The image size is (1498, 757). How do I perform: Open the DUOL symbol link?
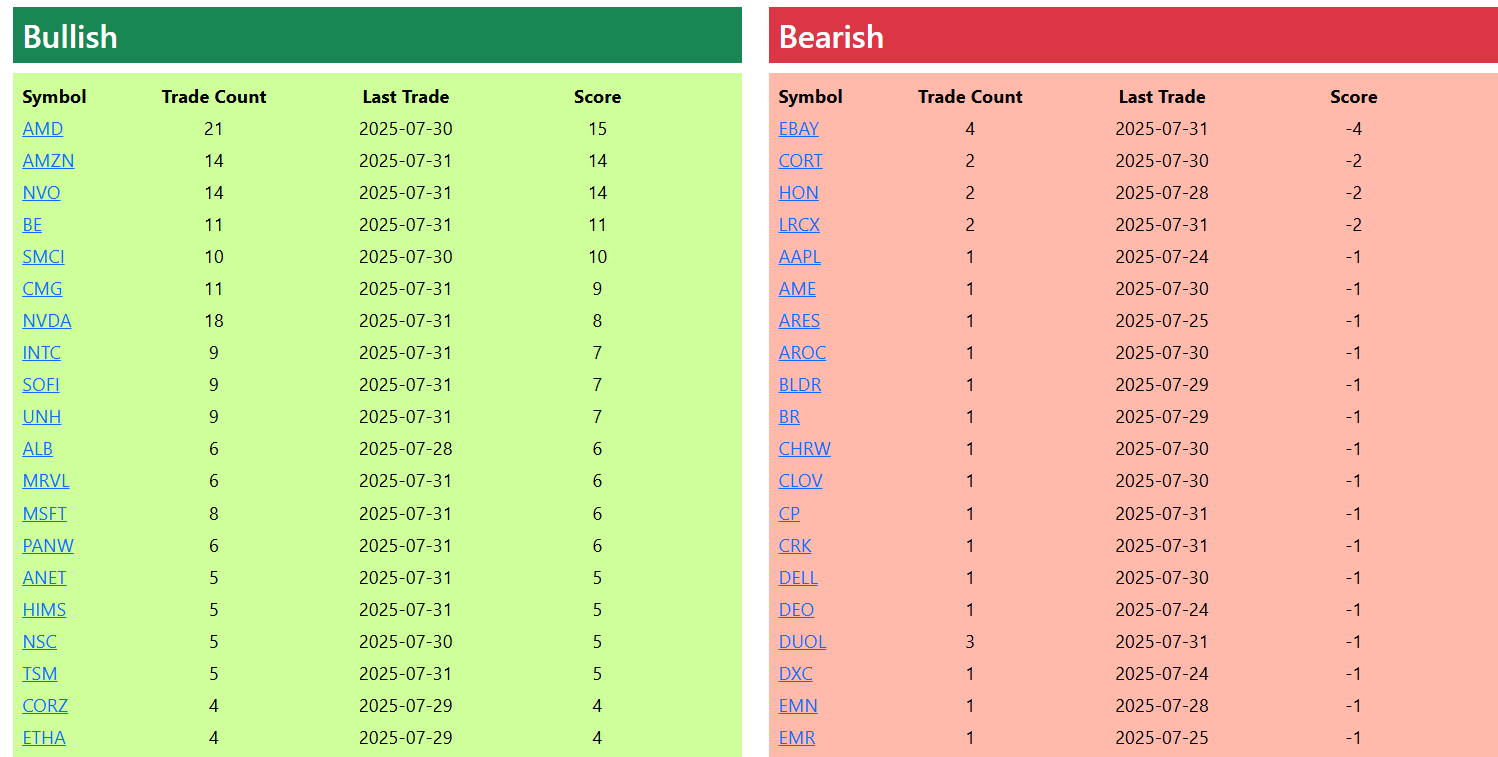tap(802, 642)
